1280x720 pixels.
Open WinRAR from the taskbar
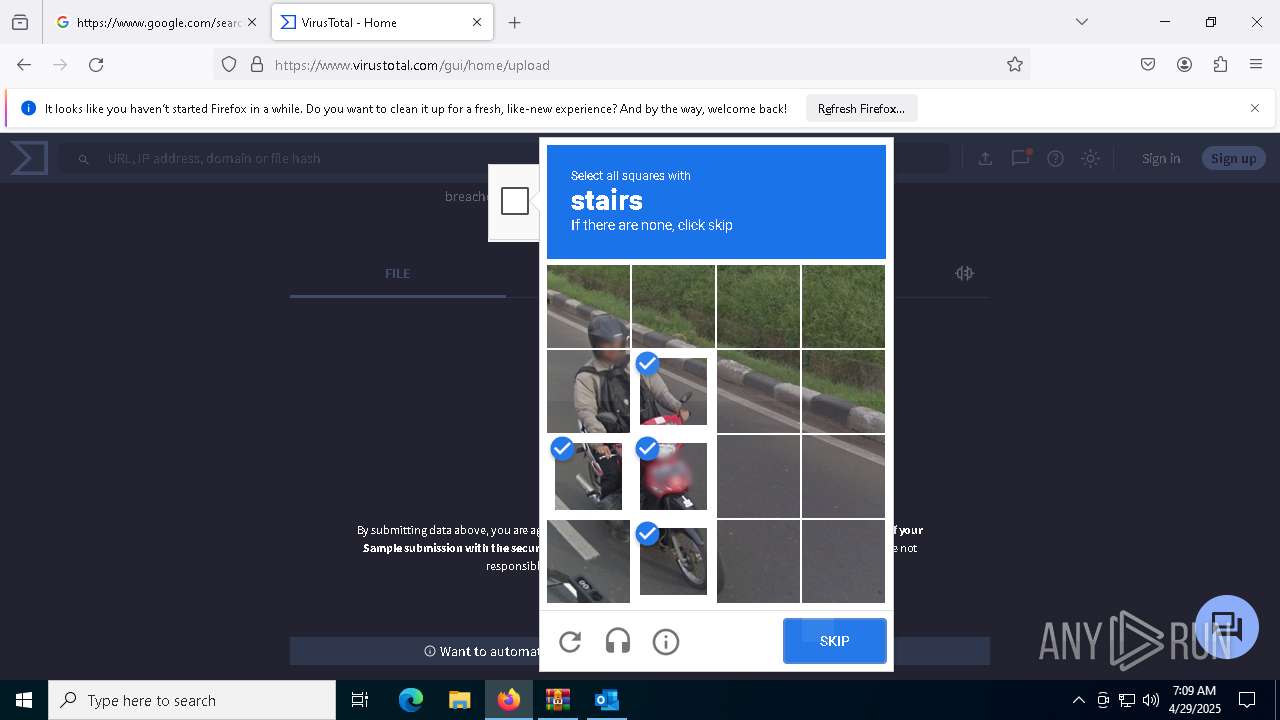pos(557,700)
